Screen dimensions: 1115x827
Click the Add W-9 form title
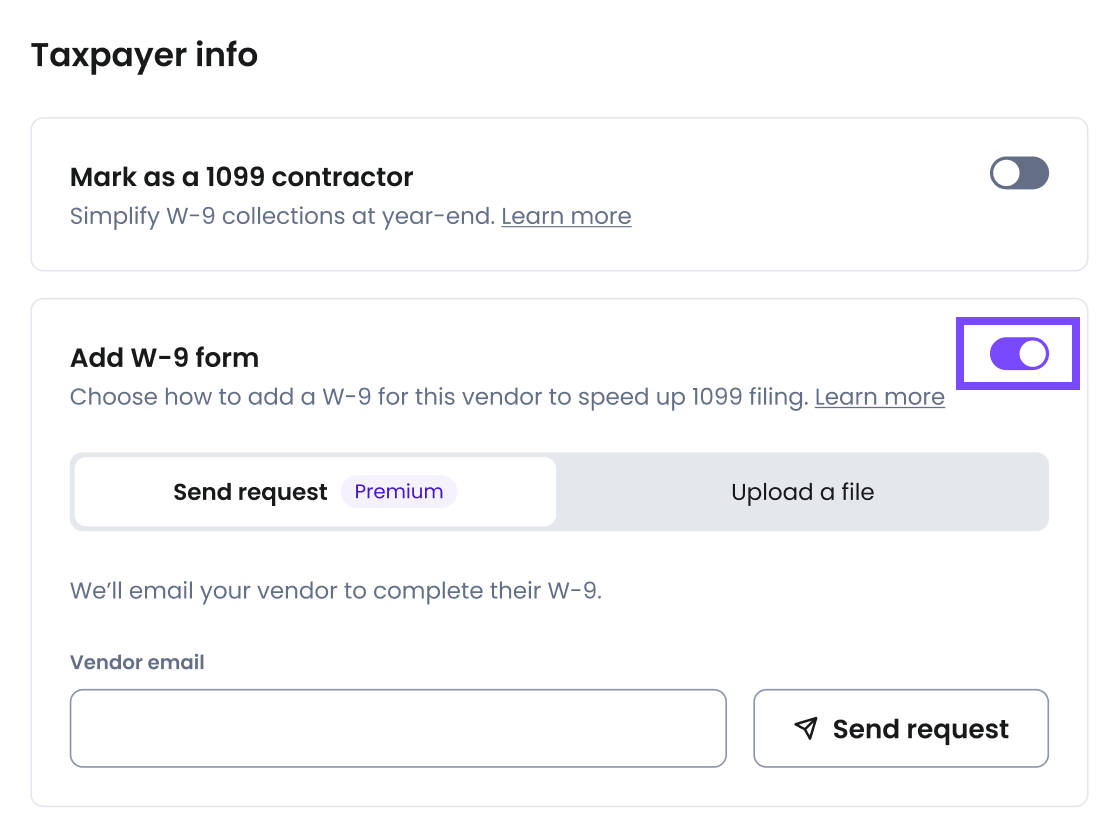[x=164, y=357]
